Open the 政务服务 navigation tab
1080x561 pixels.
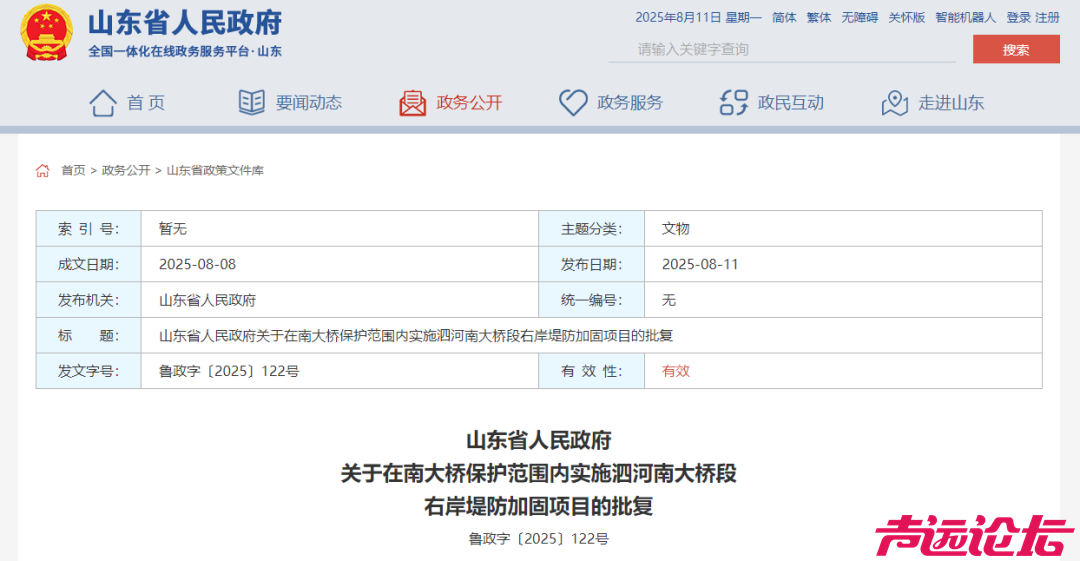[x=630, y=103]
